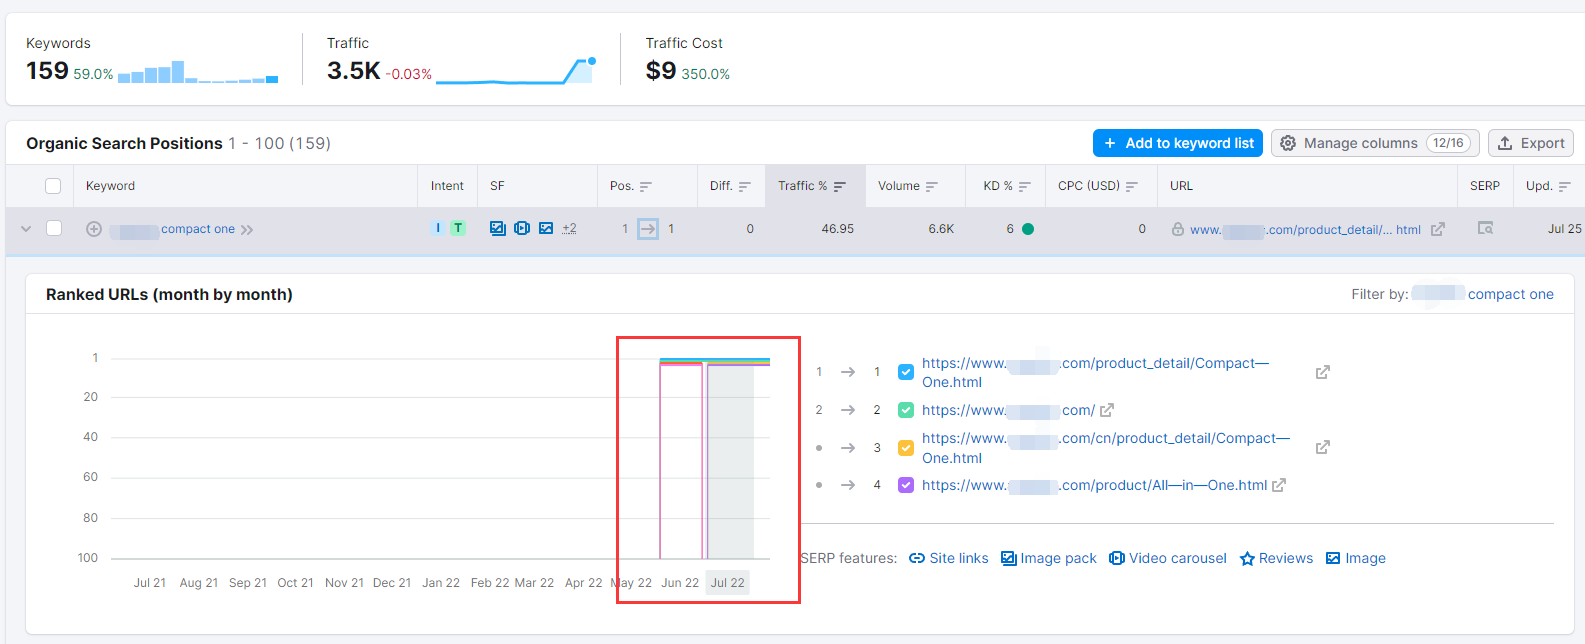
Task: Expand the +2 additional SERP features
Action: 569,229
